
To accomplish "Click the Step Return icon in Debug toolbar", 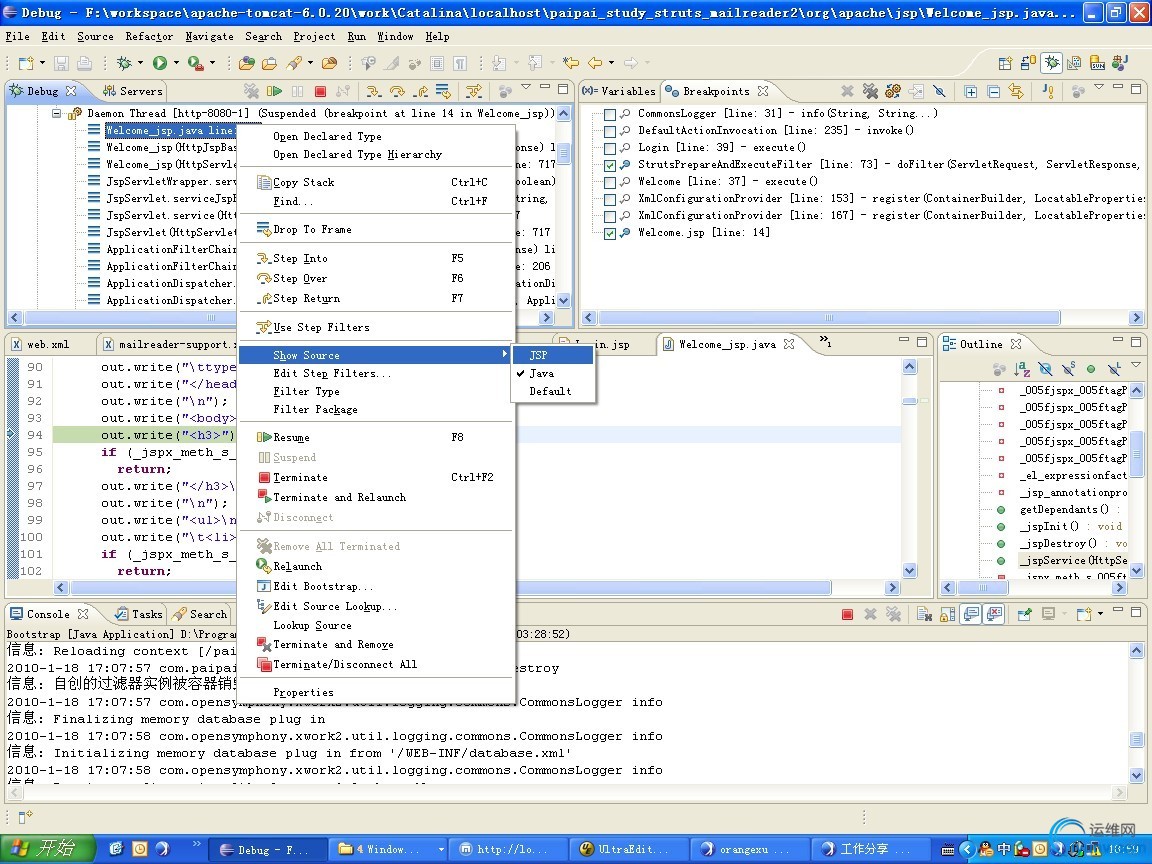I will (x=420, y=91).
